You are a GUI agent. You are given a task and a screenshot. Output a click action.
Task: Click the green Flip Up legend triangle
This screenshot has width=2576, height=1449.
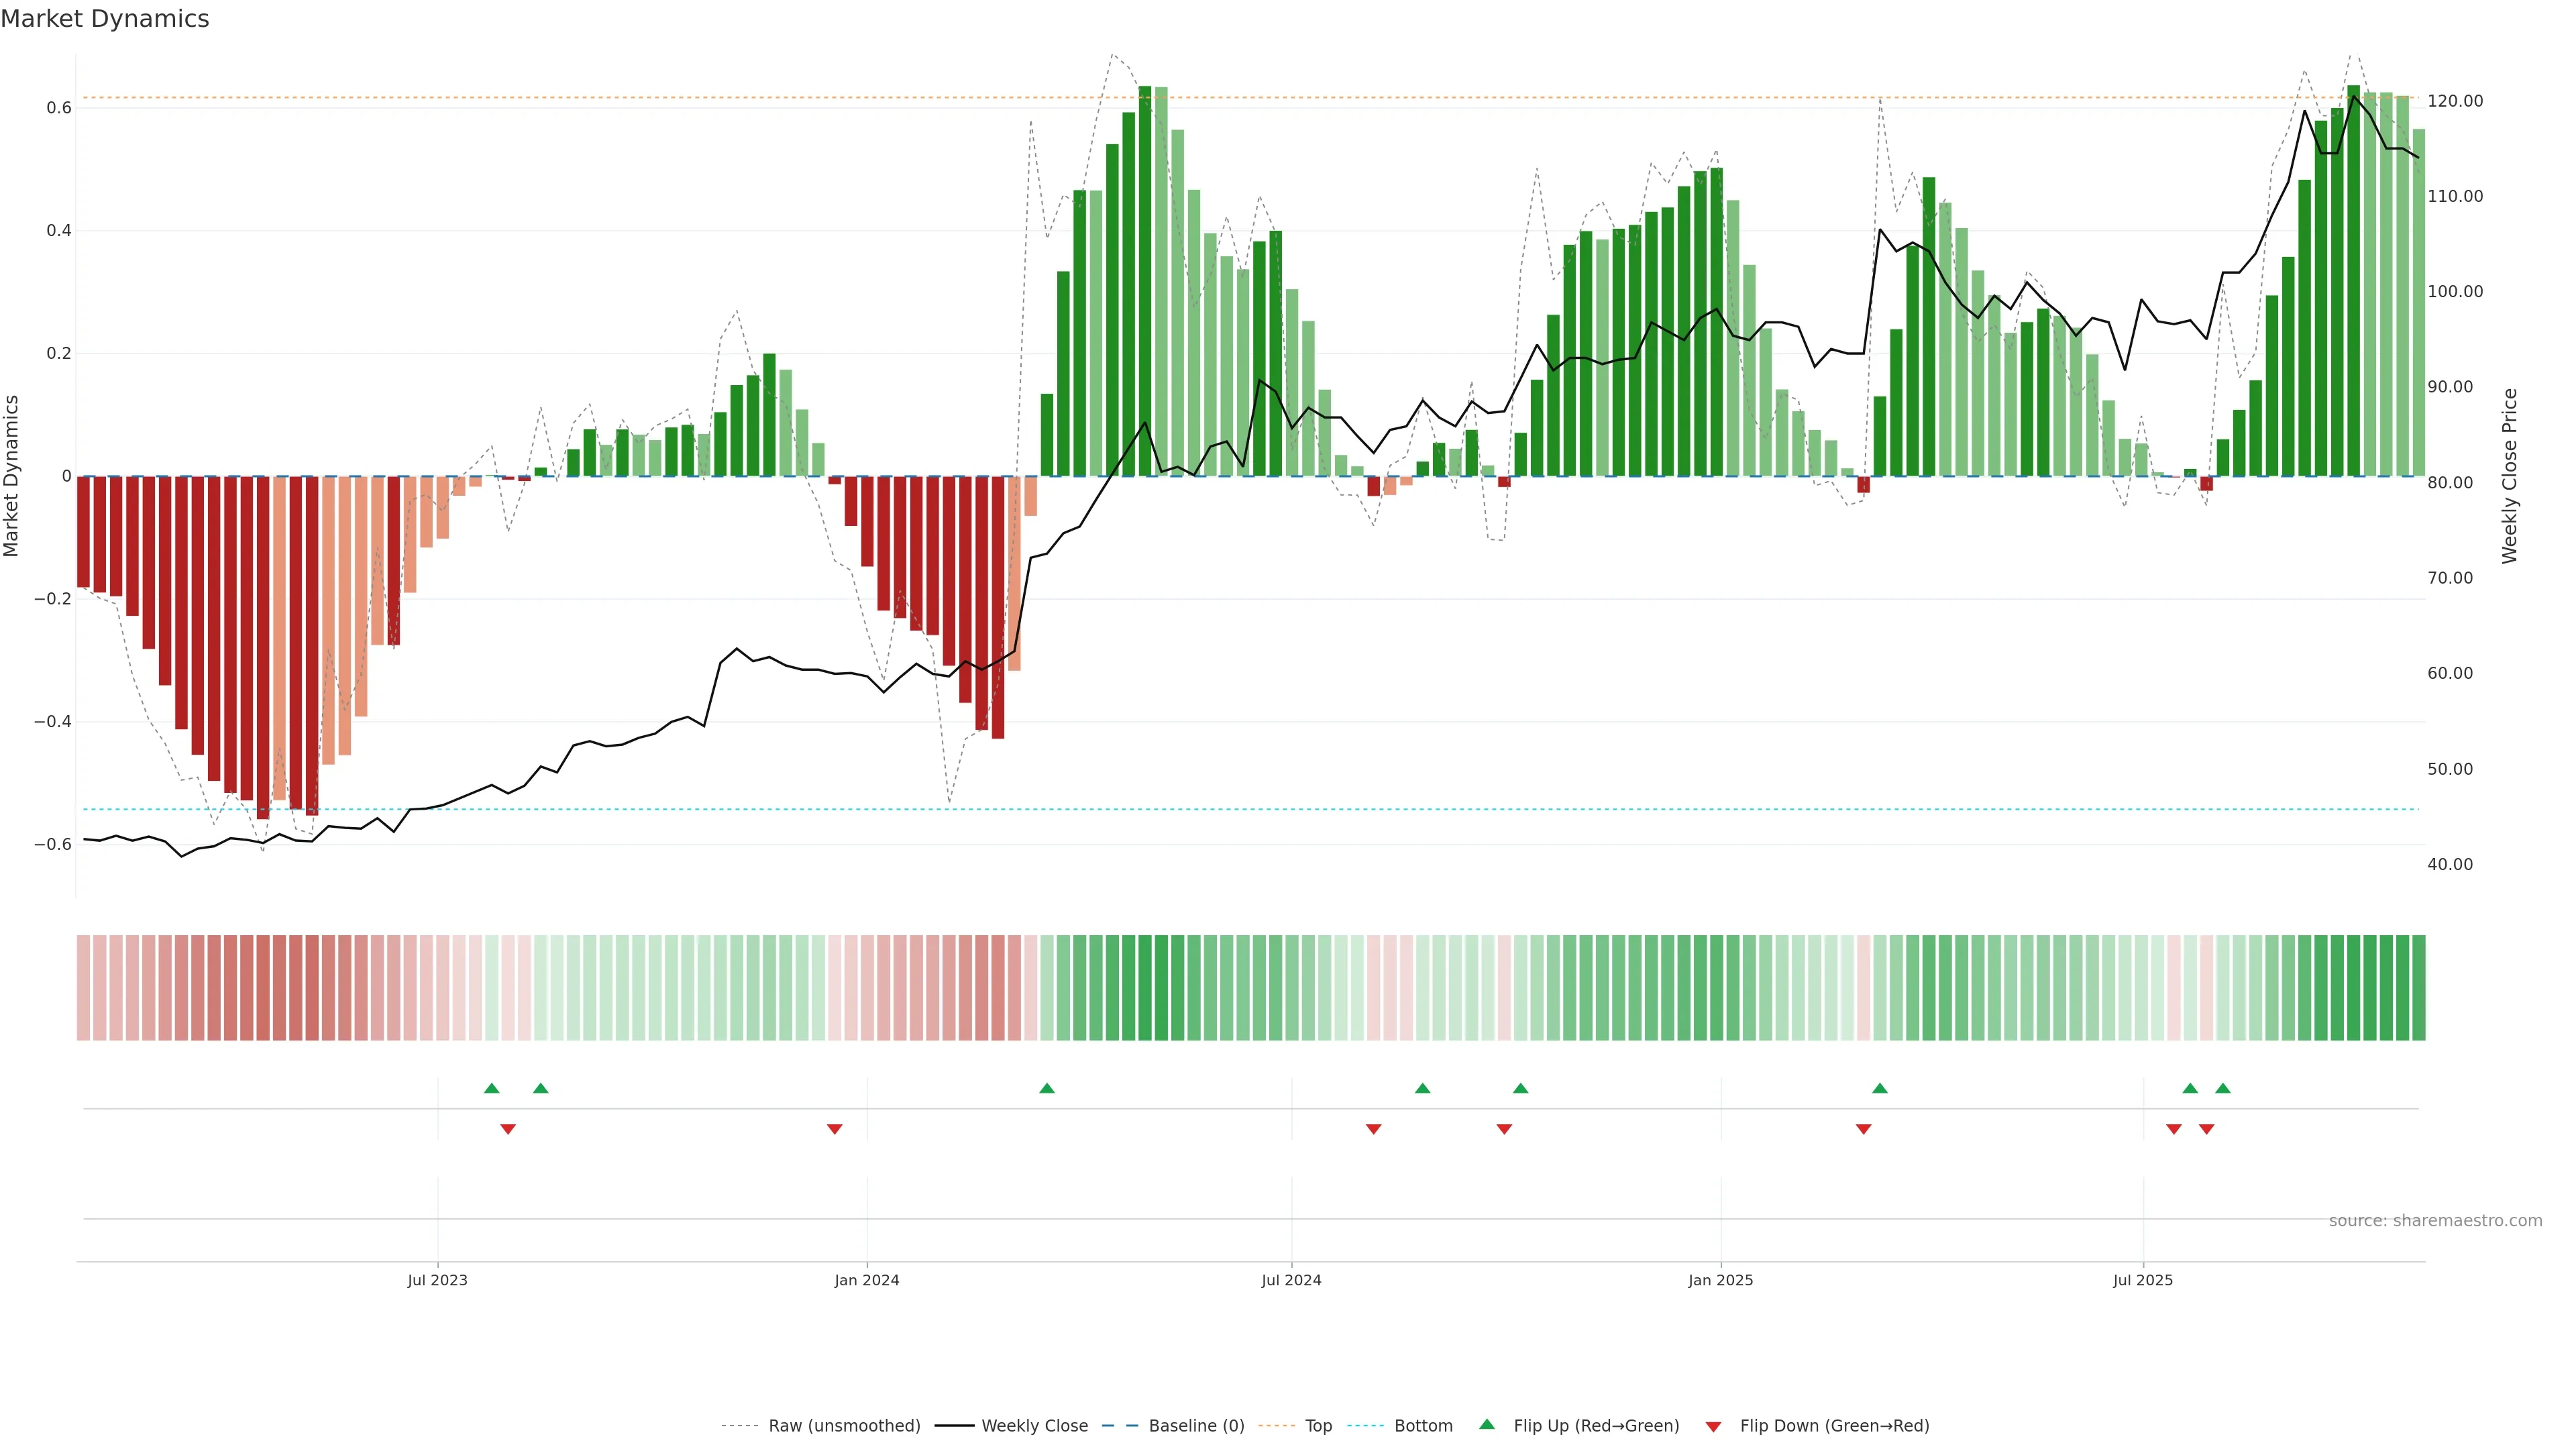(x=1486, y=1424)
